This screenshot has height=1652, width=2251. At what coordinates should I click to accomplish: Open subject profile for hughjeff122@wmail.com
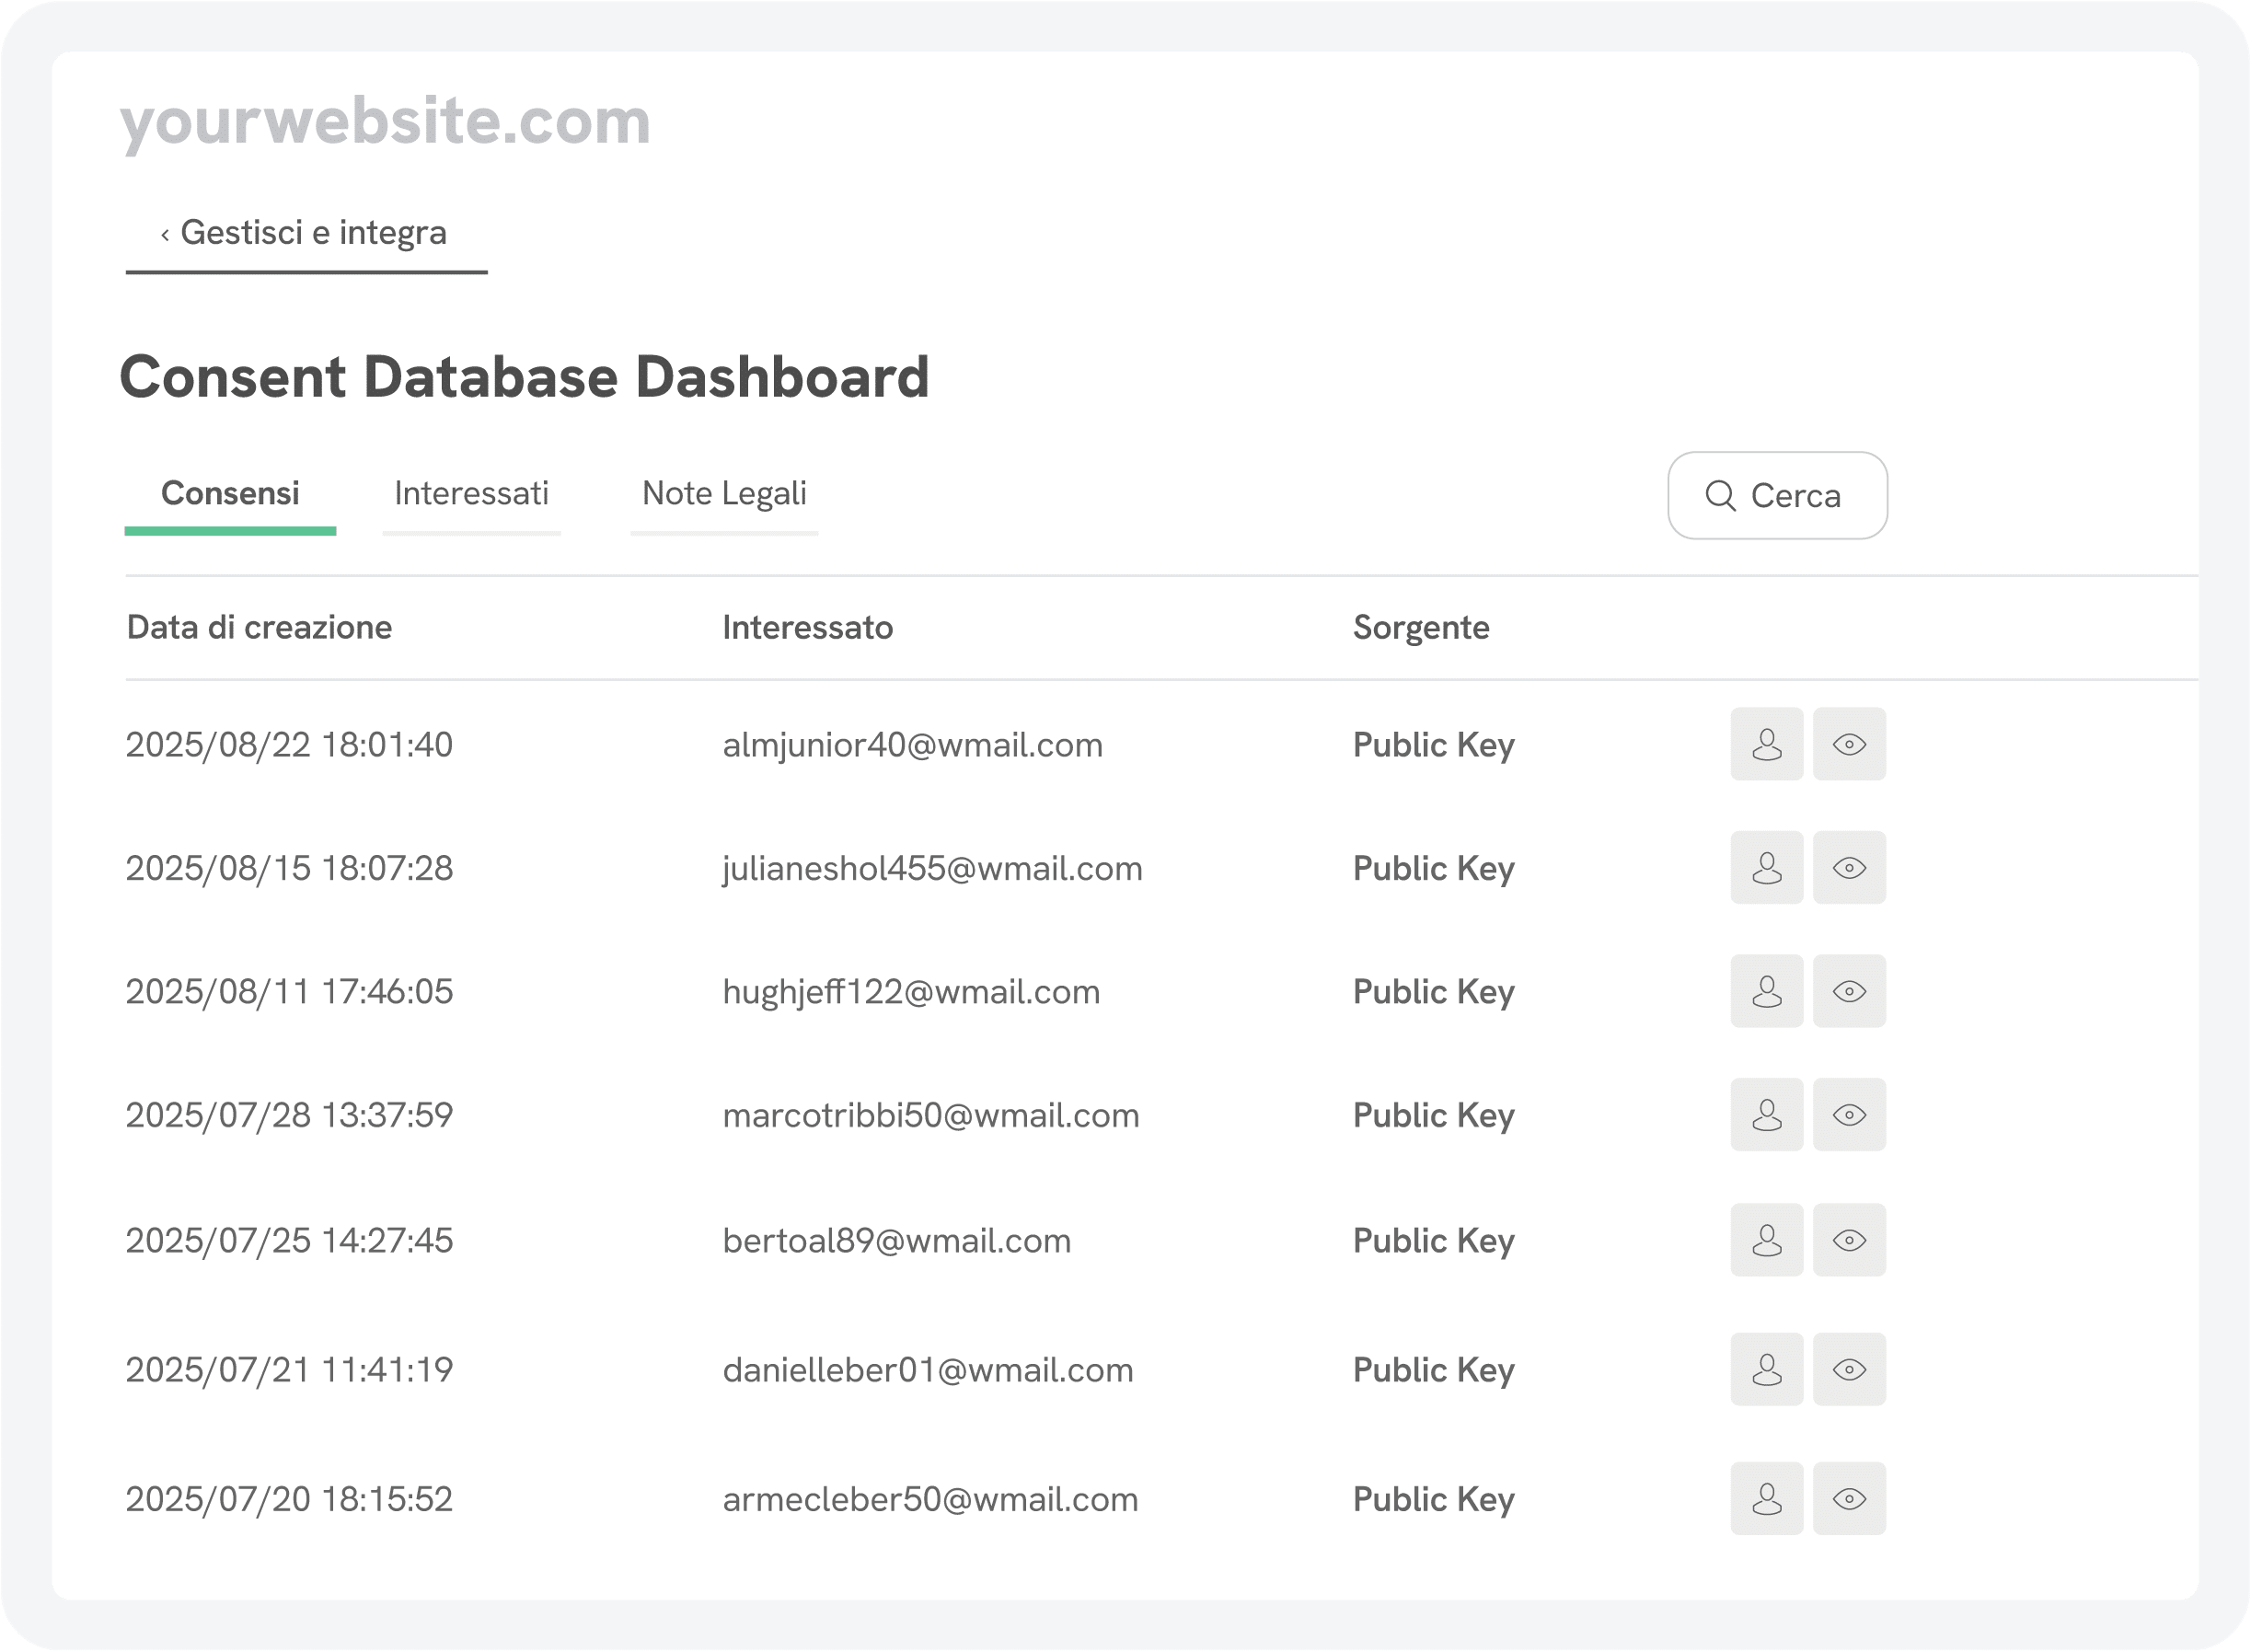1766,991
